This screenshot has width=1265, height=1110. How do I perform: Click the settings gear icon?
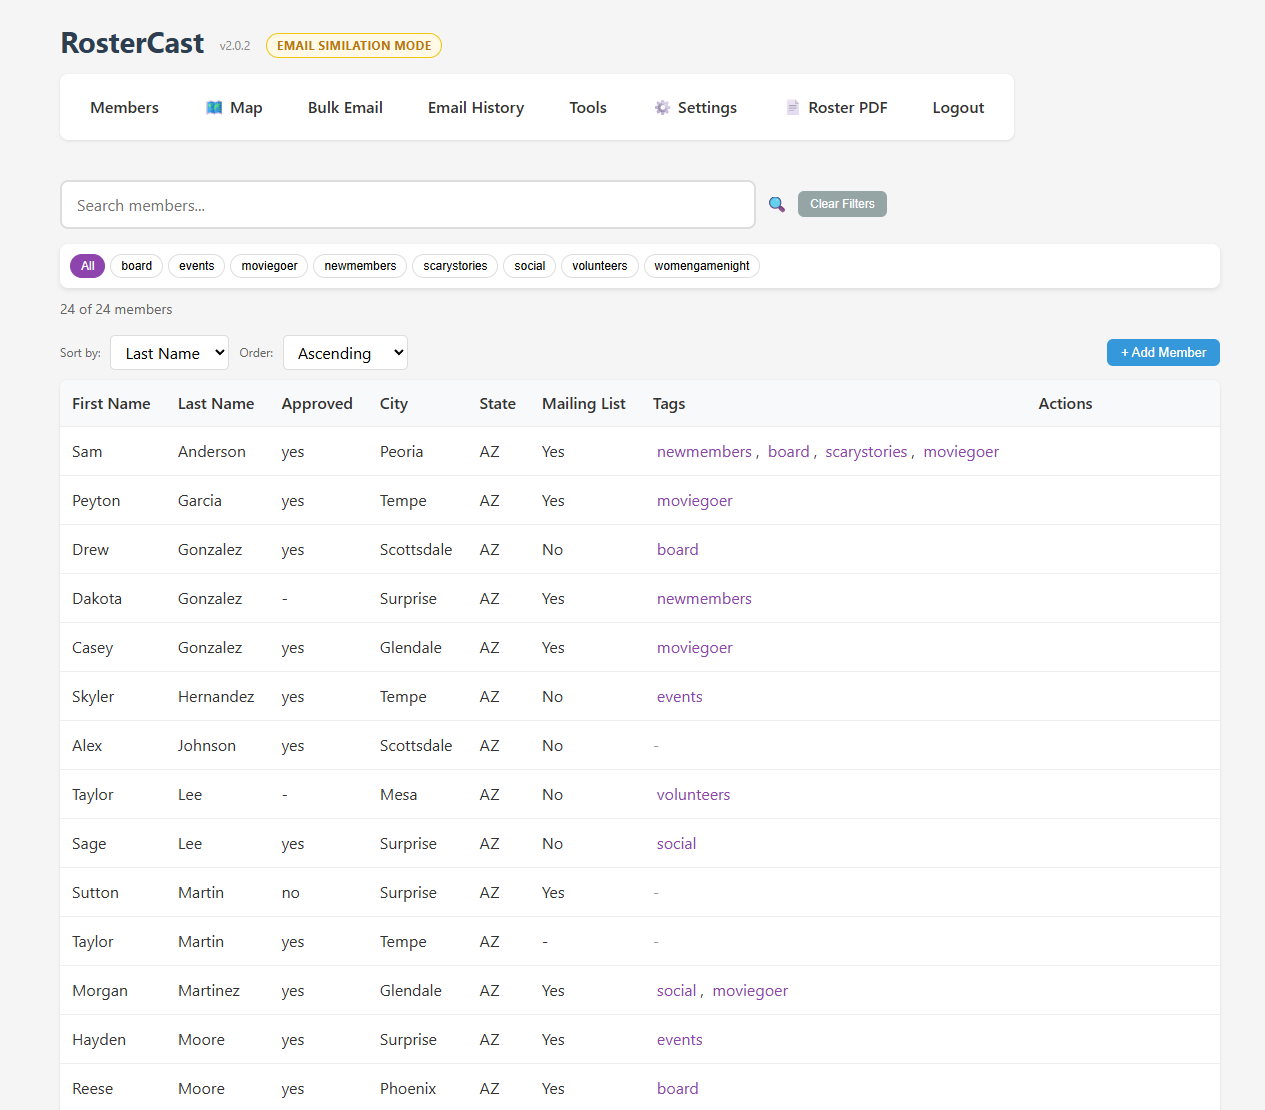662,107
